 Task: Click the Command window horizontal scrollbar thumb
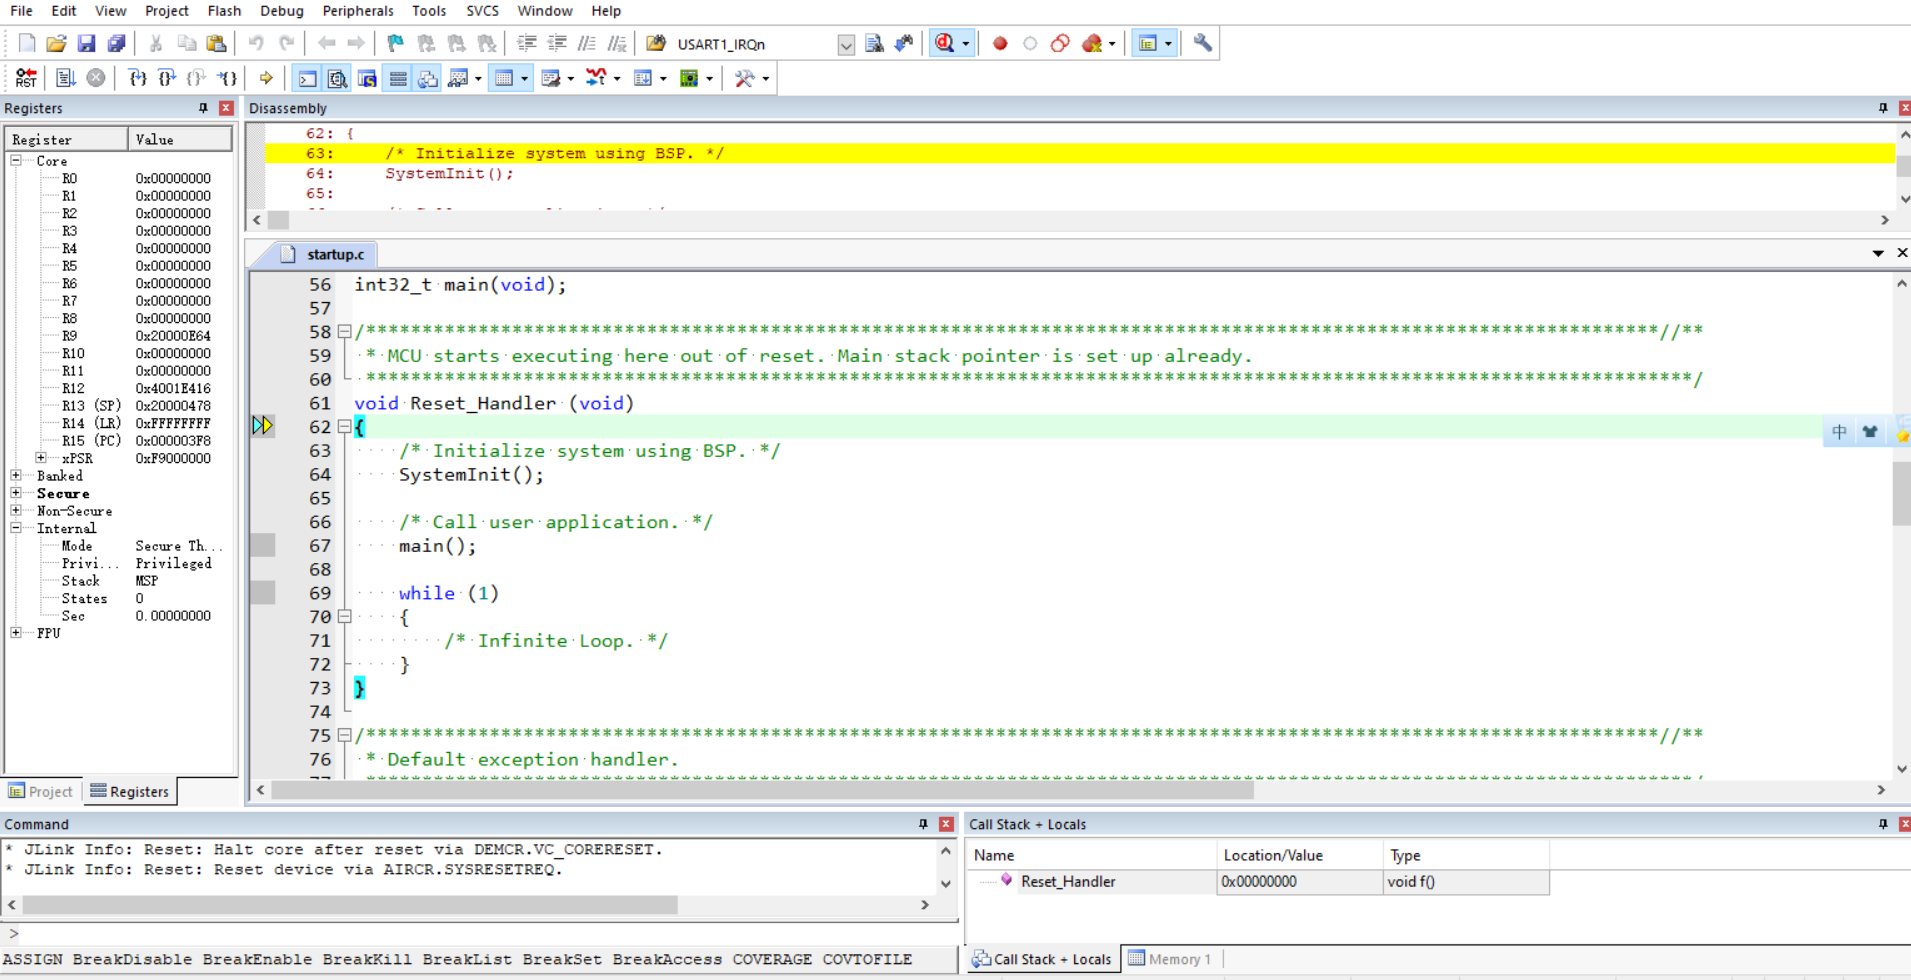pos(350,905)
